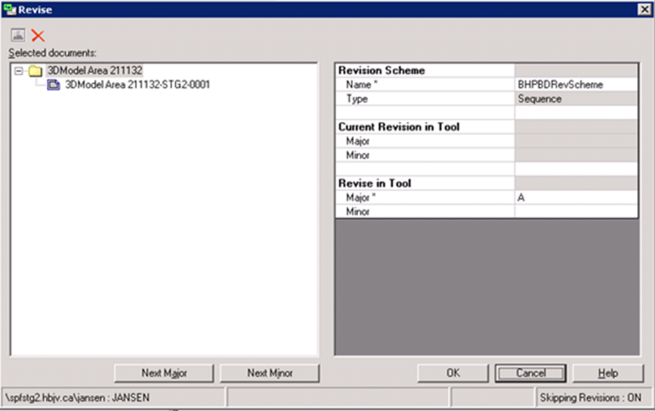Click the Revise window title bar icon
The height and width of the screenshot is (411, 655).
9,8
